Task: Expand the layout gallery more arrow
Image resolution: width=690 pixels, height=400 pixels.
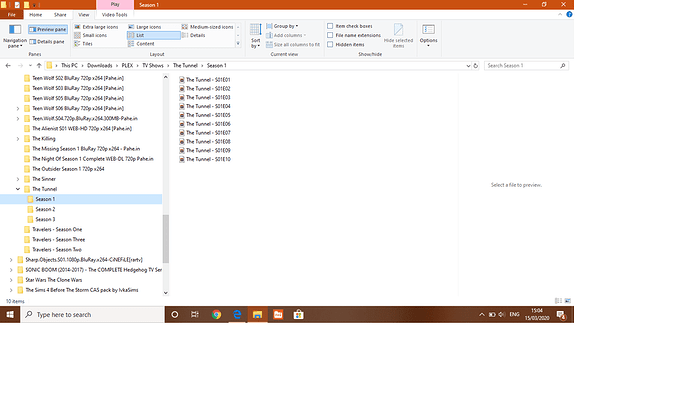Action: point(238,44)
